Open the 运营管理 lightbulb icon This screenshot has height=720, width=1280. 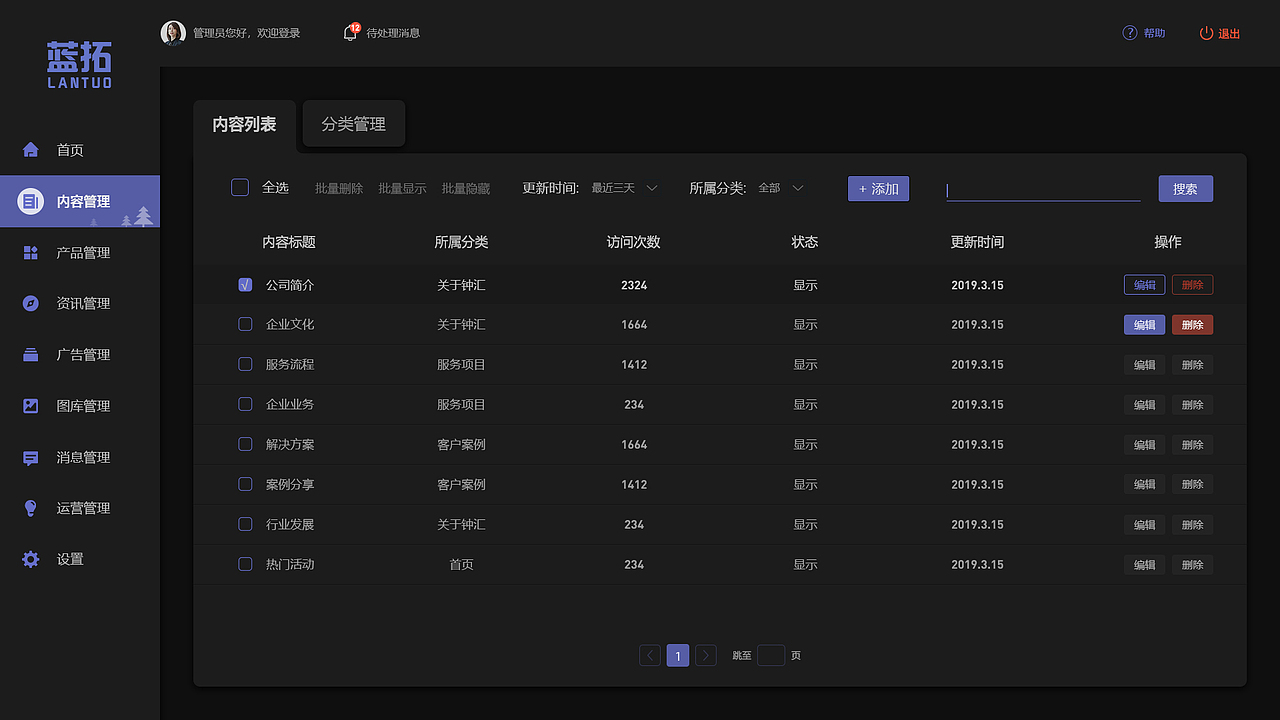pos(30,507)
